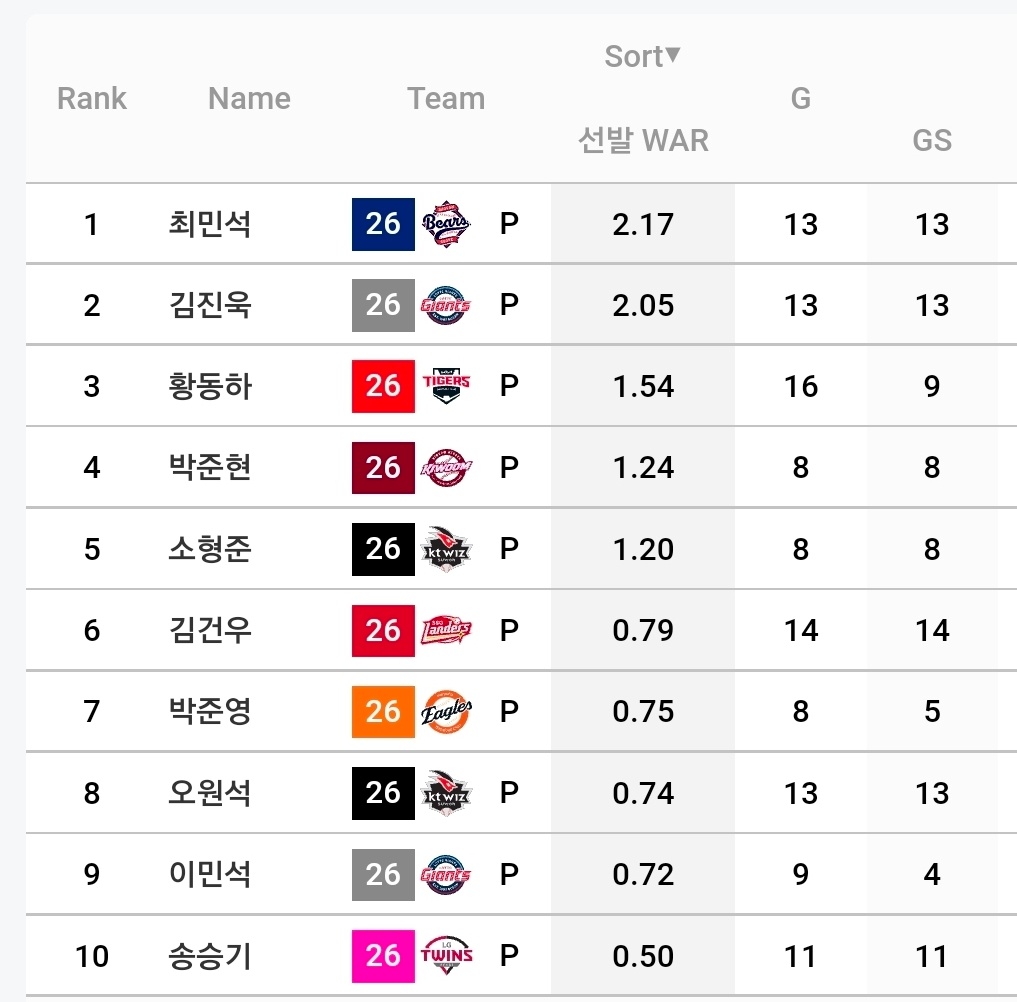Sort table by the G column header
The width and height of the screenshot is (1017, 1002).
pyautogui.click(x=800, y=99)
